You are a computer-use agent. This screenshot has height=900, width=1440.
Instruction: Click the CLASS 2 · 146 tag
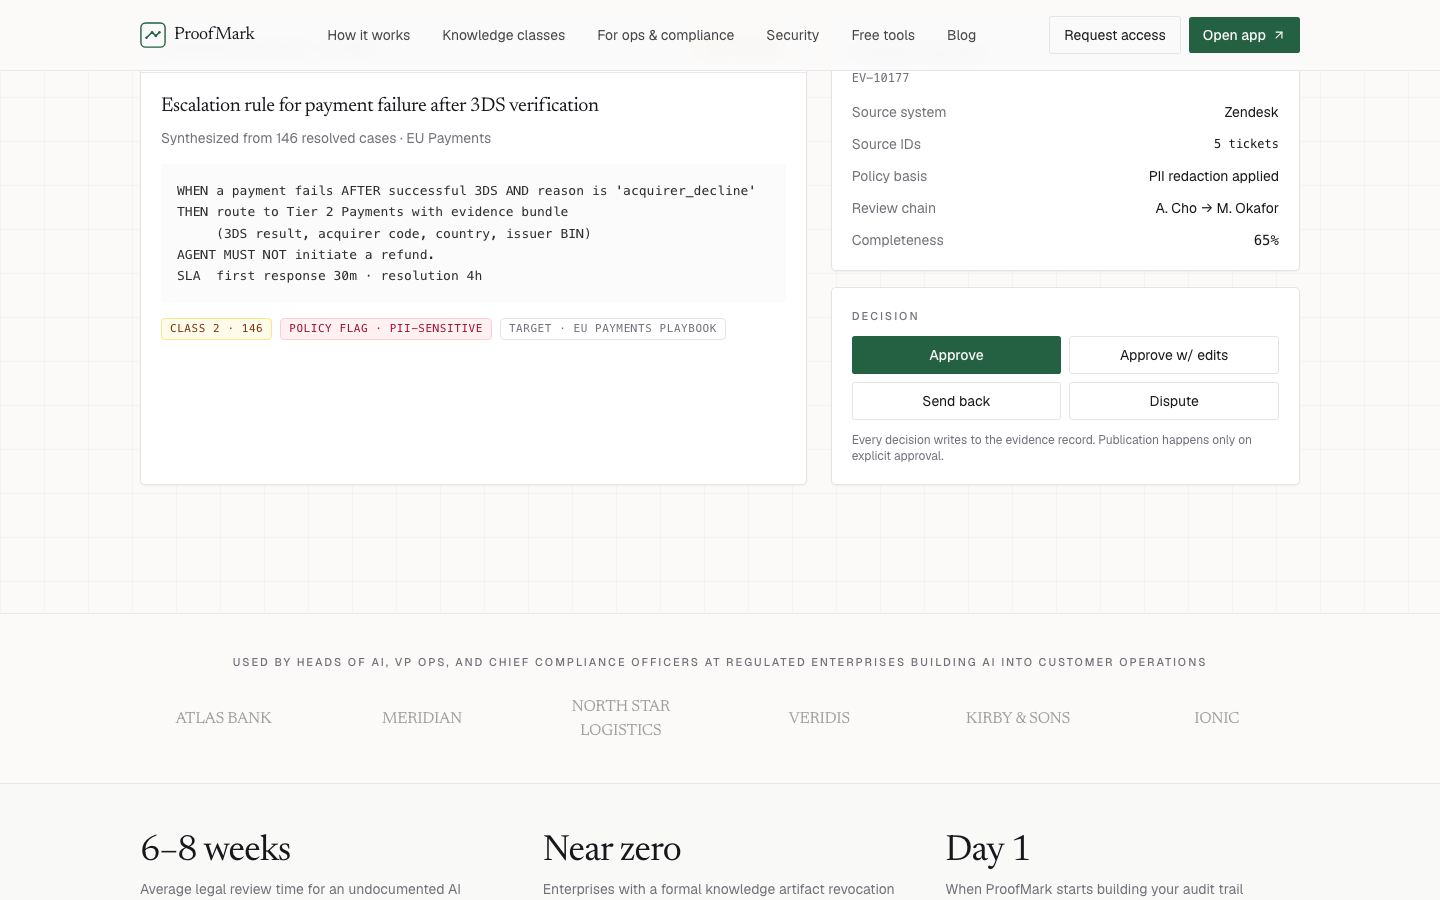pyautogui.click(x=216, y=328)
